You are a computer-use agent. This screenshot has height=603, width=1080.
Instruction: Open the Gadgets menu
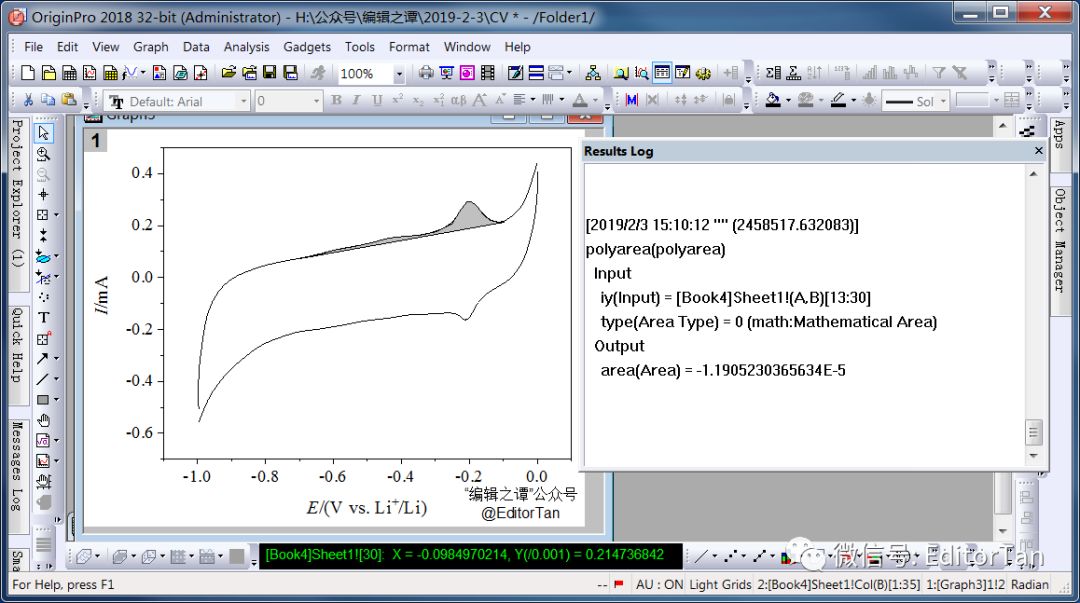tap(307, 47)
